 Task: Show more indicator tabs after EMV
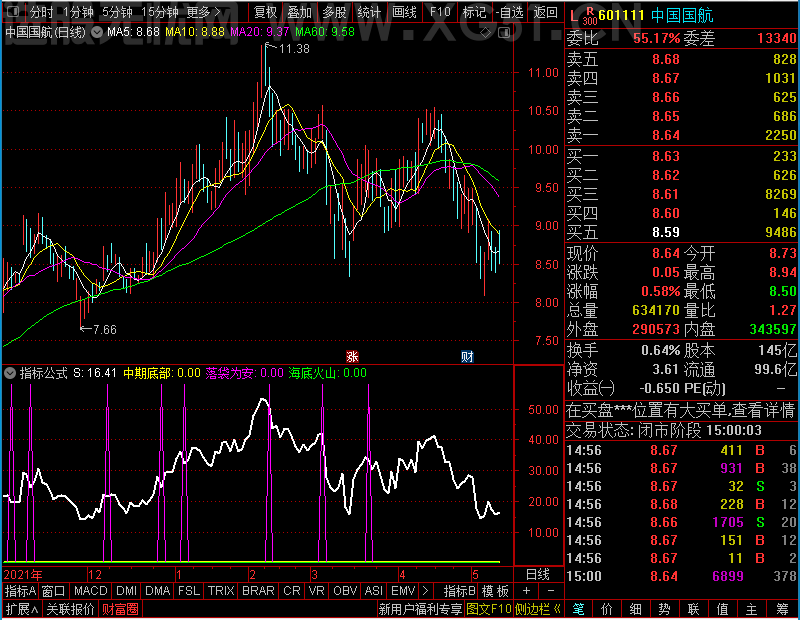click(x=426, y=590)
